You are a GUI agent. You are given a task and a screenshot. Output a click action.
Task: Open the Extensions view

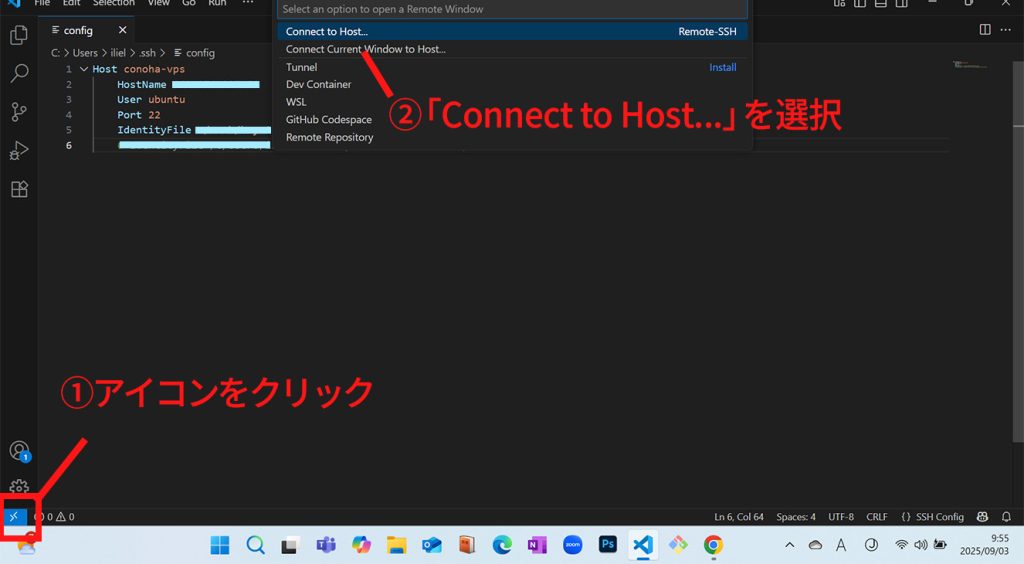18,189
